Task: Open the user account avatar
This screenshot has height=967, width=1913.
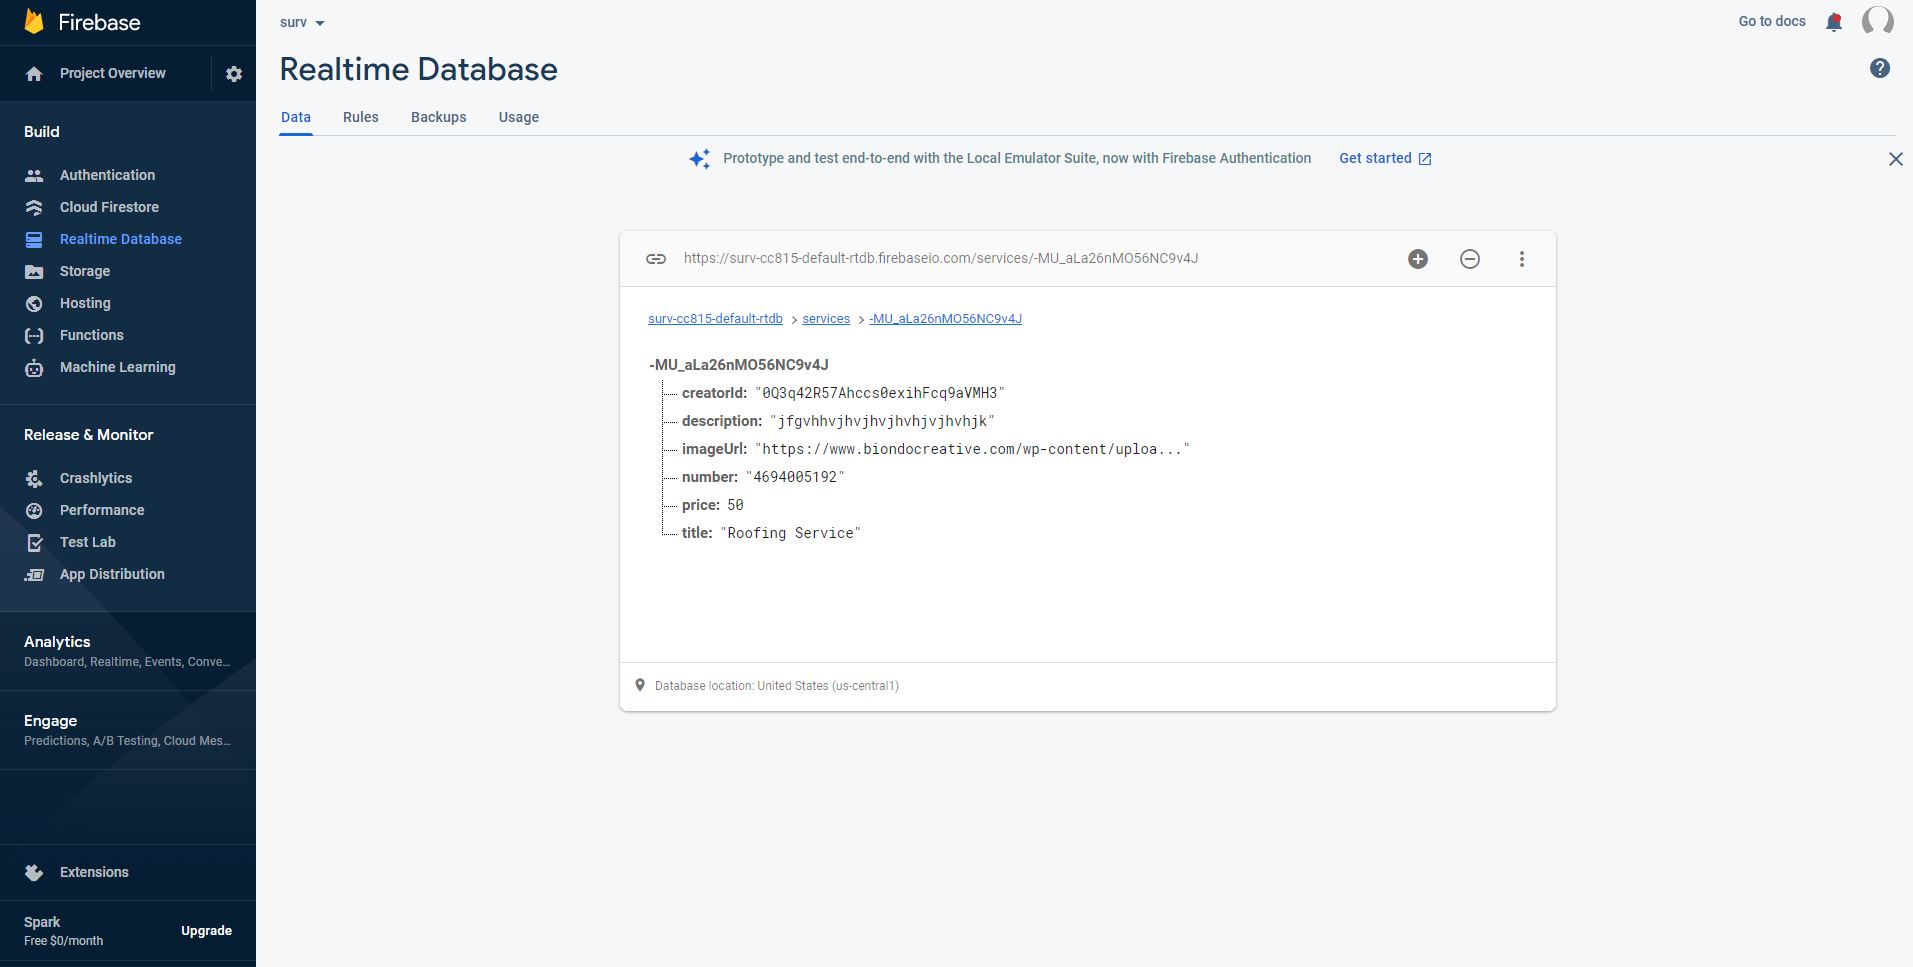Action: (1877, 21)
